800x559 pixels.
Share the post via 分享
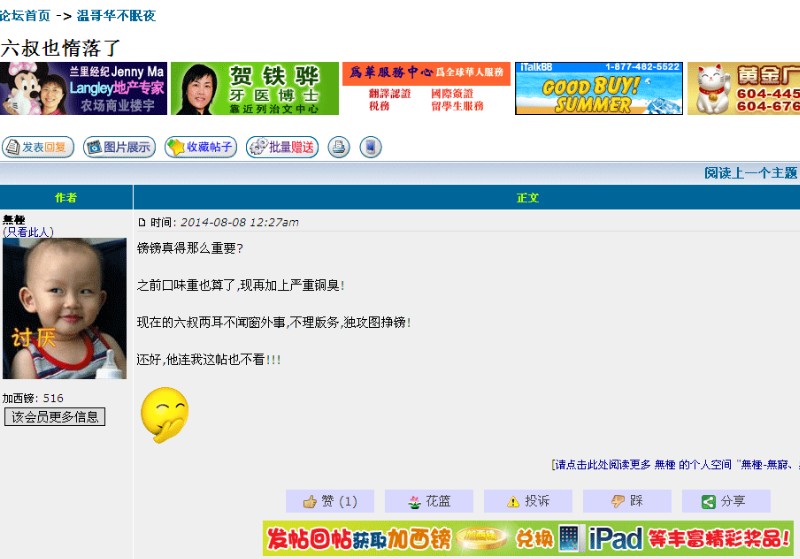[x=725, y=501]
